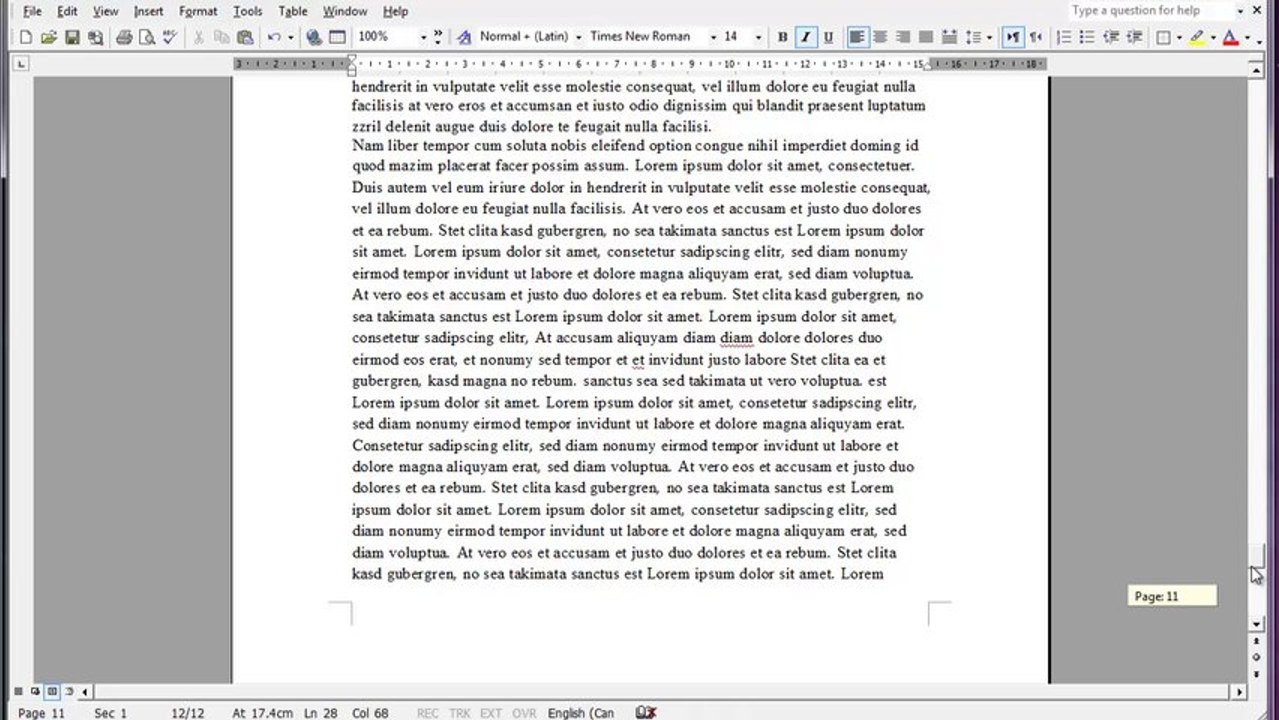Apply the yellow highlight color
This screenshot has width=1279, height=720.
[x=1198, y=37]
